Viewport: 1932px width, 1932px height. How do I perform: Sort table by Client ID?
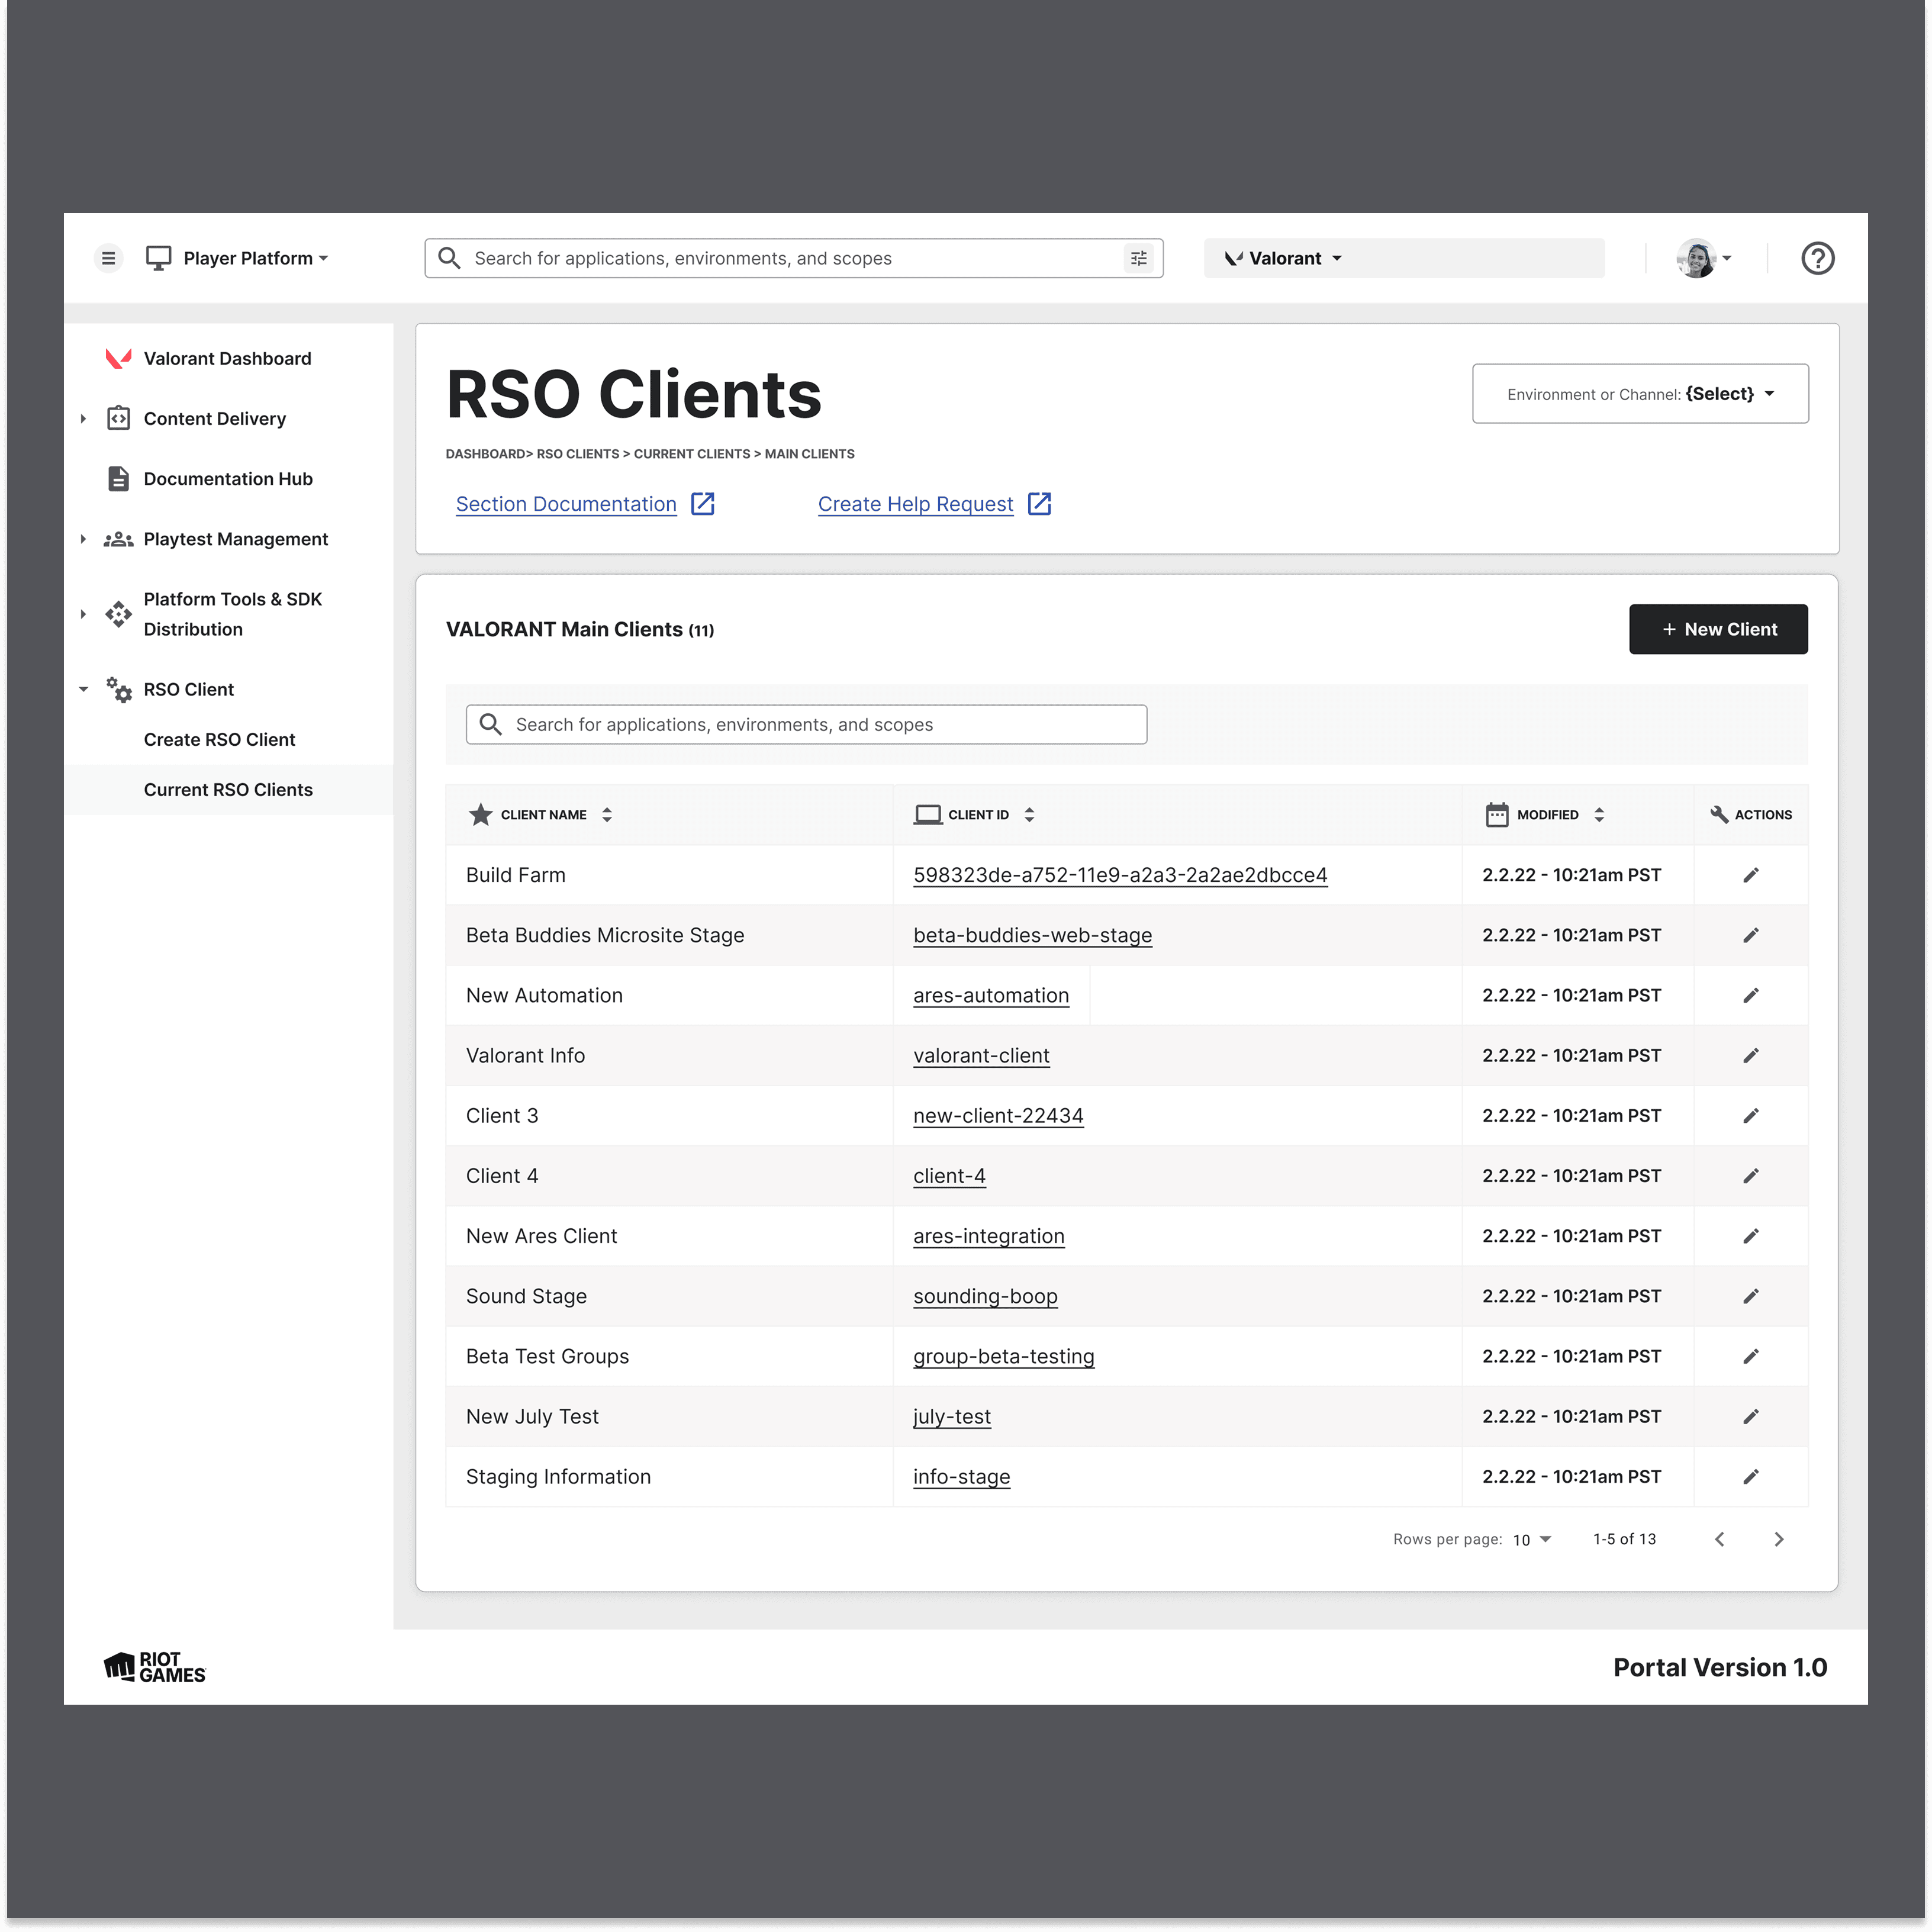click(1029, 815)
